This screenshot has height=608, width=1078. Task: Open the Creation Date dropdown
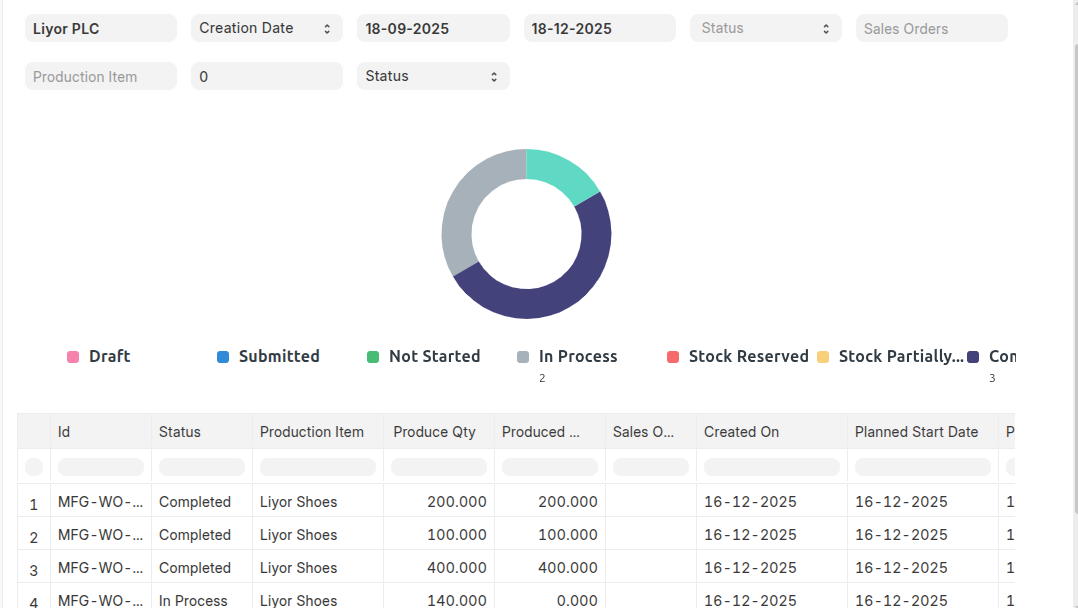266,28
